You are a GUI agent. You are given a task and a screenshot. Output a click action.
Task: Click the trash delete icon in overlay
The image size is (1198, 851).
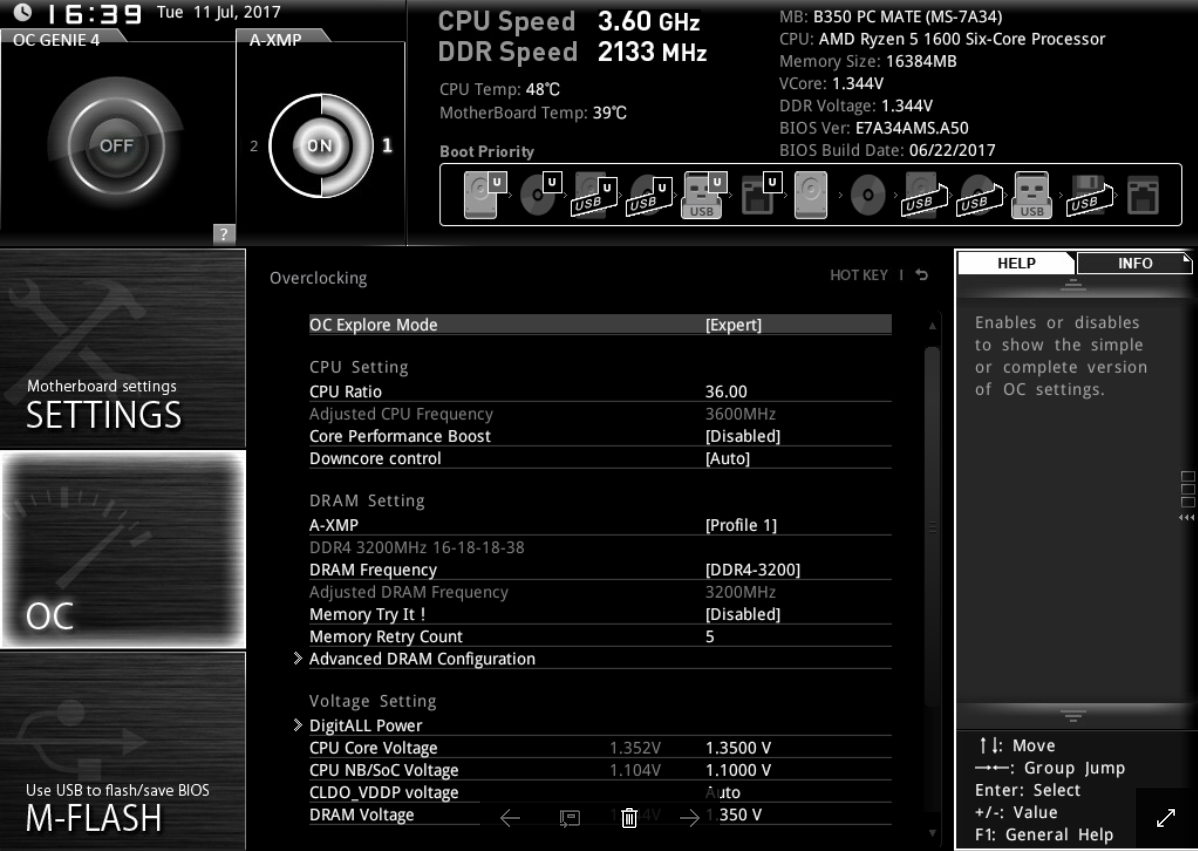[x=629, y=818]
